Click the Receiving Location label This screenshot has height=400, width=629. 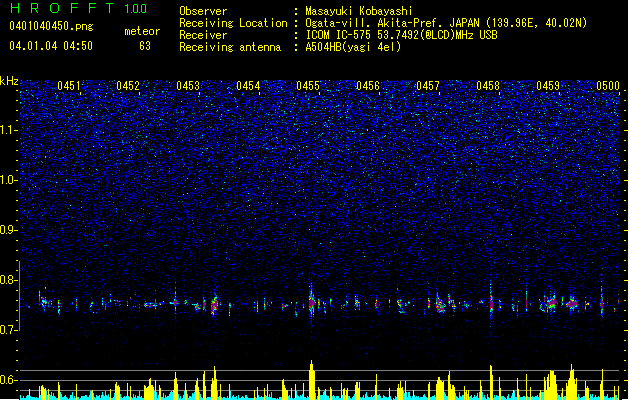click(x=233, y=23)
